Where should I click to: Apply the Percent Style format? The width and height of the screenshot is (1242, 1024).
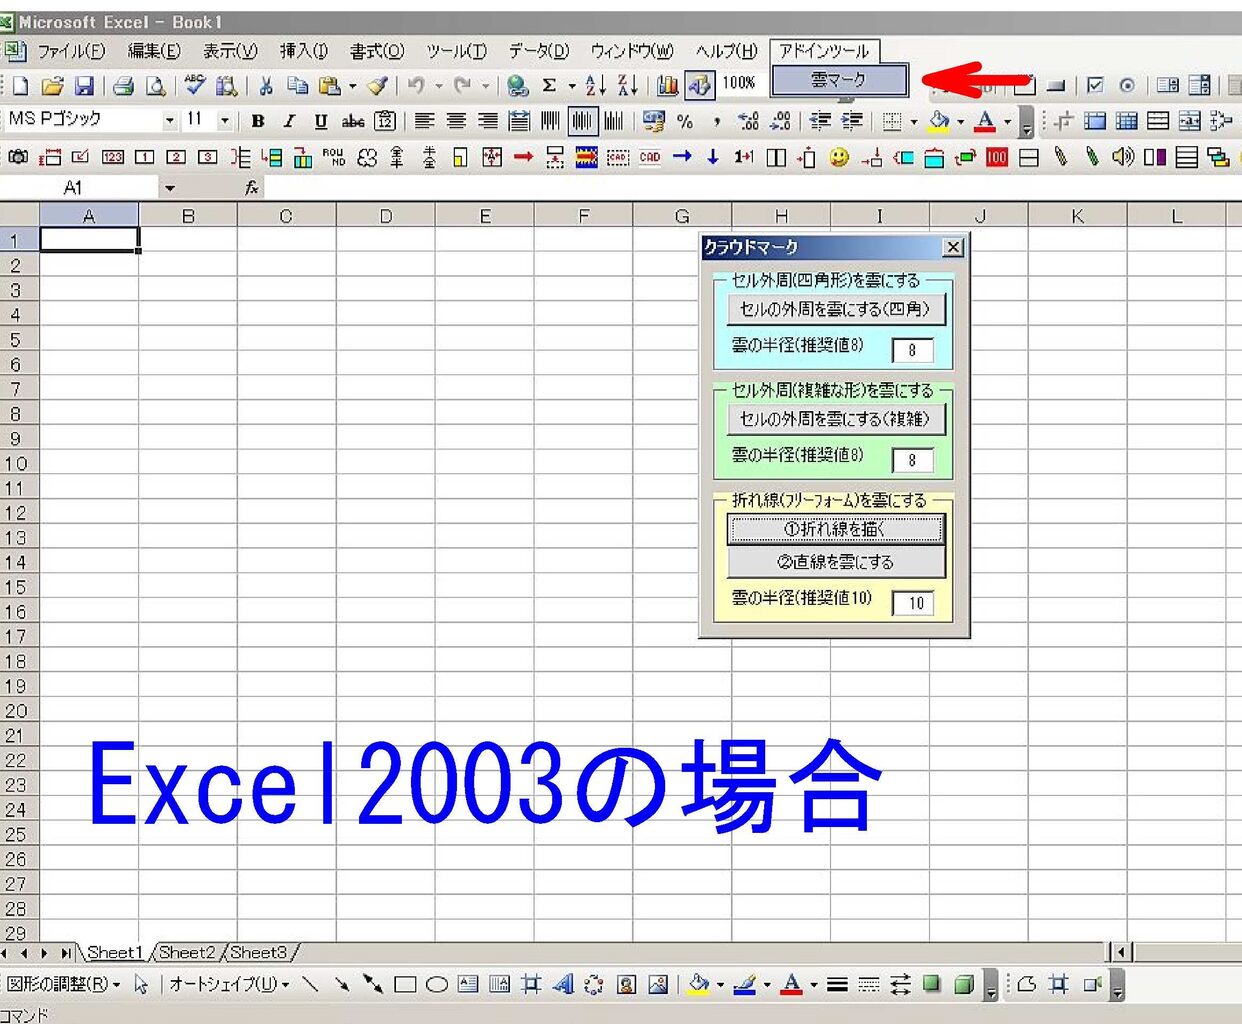pyautogui.click(x=686, y=121)
